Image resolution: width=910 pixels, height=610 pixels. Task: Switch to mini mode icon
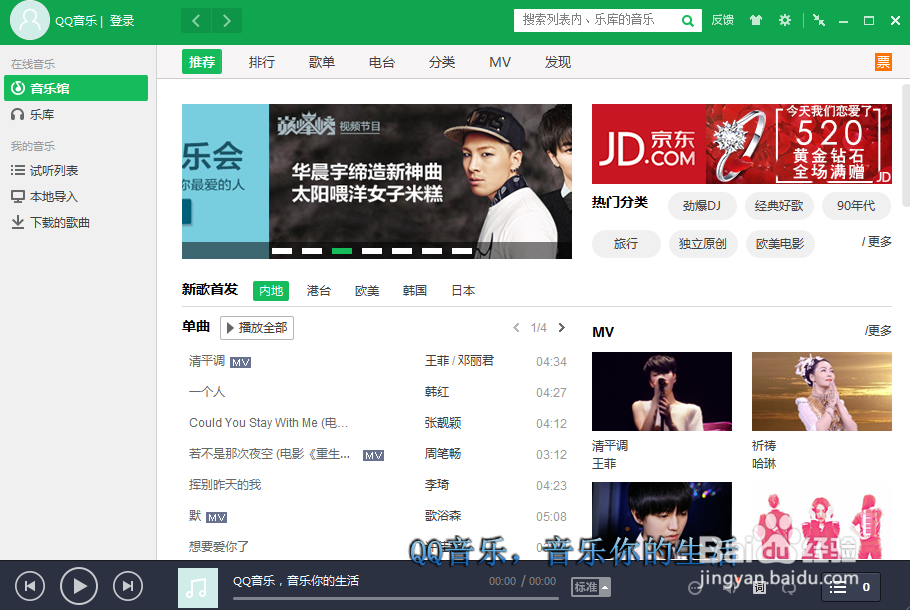pyautogui.click(x=819, y=20)
